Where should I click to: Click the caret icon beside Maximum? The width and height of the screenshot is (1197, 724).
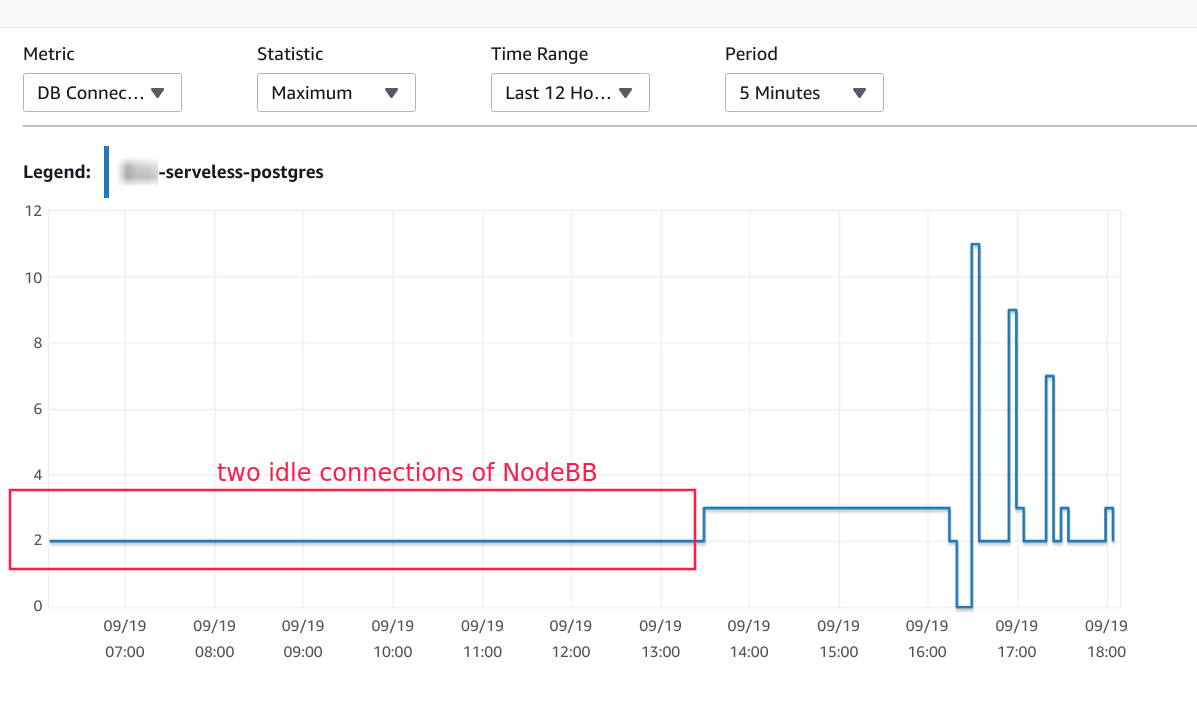tap(392, 92)
